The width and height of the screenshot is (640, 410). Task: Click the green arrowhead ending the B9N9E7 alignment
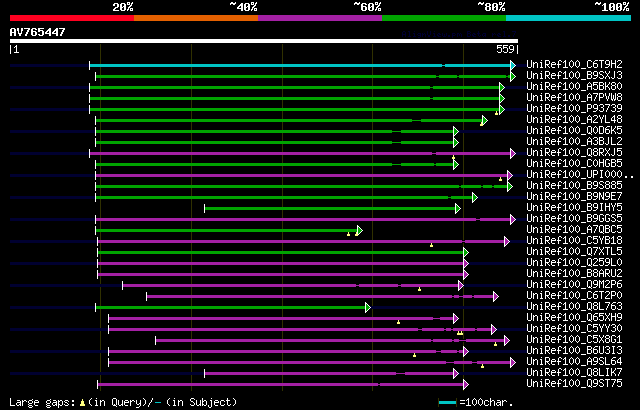pos(475,197)
